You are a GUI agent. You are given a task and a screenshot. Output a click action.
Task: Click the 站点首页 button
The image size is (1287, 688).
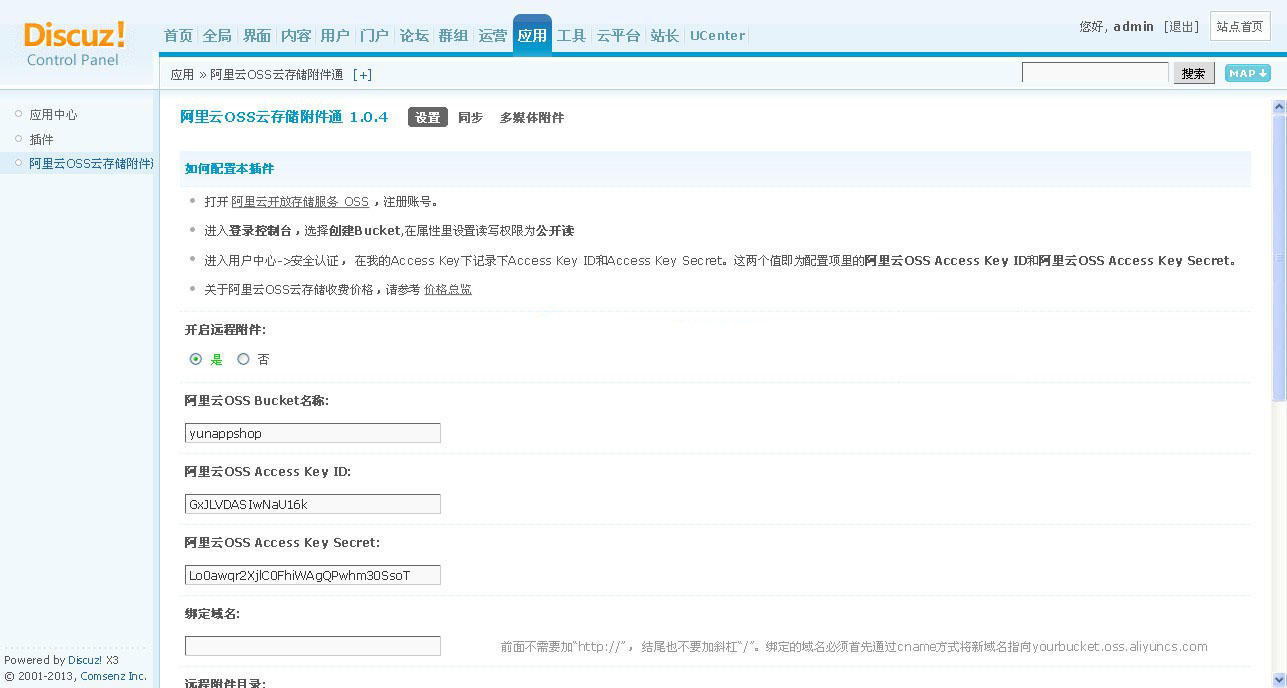pos(1240,27)
